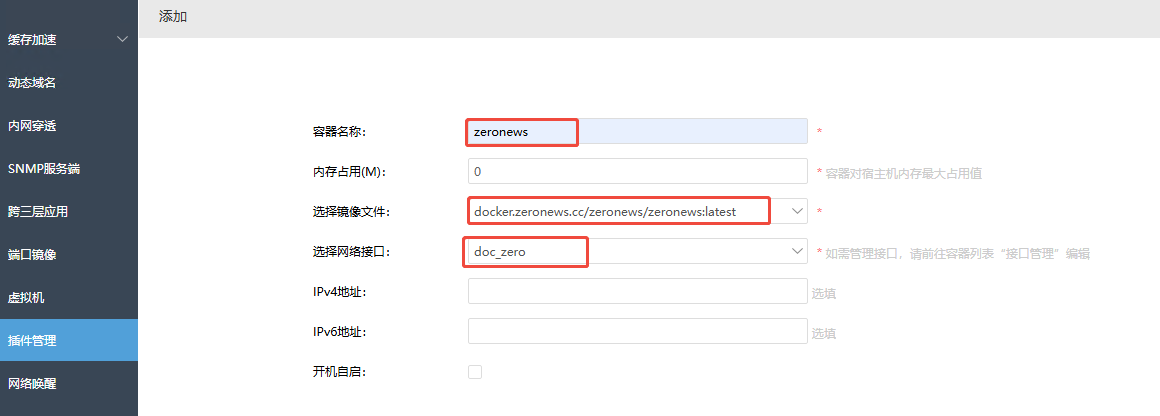
Task: Click into the IPv4地址 input field
Action: tap(638, 291)
